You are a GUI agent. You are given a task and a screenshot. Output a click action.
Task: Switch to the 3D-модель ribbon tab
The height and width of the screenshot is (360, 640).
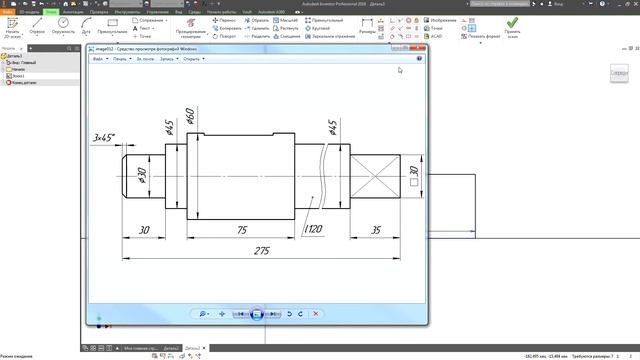pos(29,12)
